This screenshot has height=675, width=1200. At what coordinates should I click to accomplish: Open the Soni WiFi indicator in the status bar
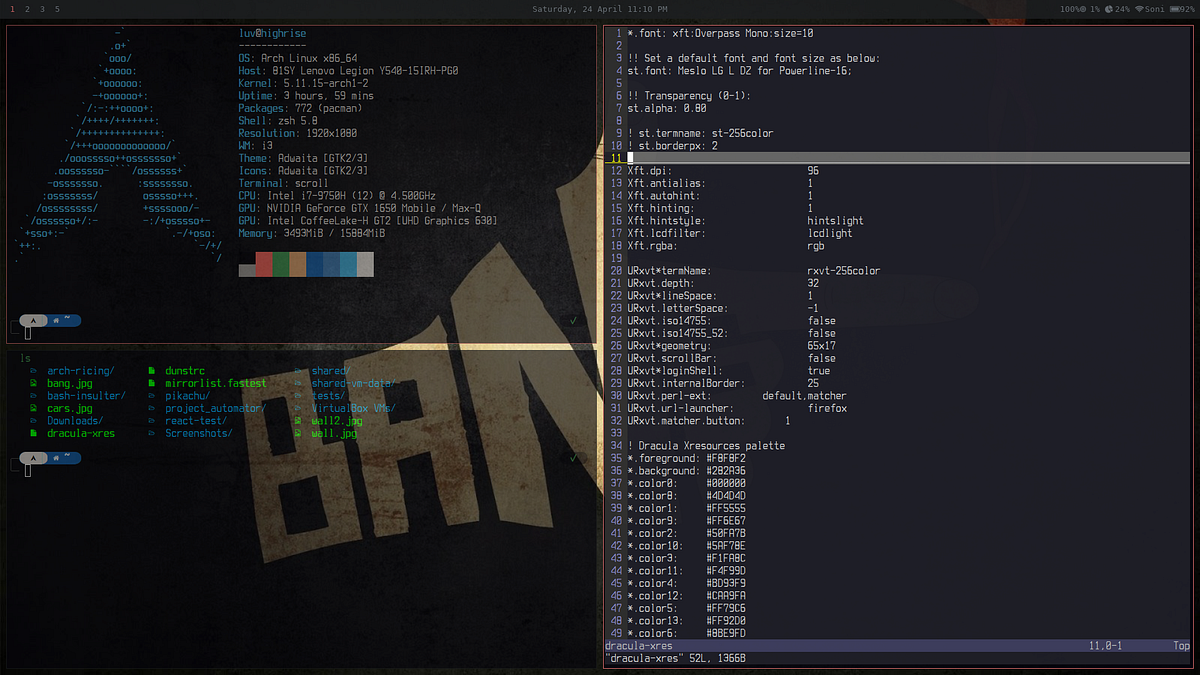(1155, 8)
